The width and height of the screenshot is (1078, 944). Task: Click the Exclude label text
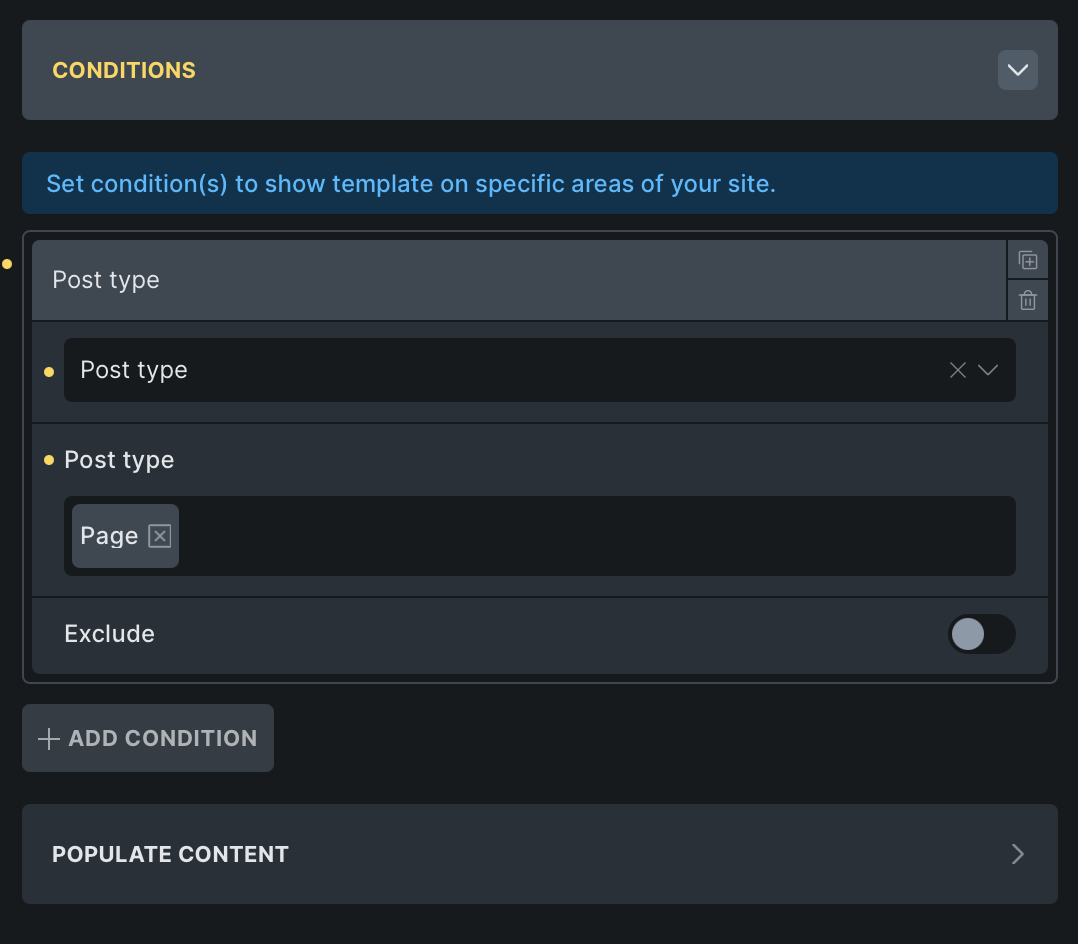tap(109, 634)
